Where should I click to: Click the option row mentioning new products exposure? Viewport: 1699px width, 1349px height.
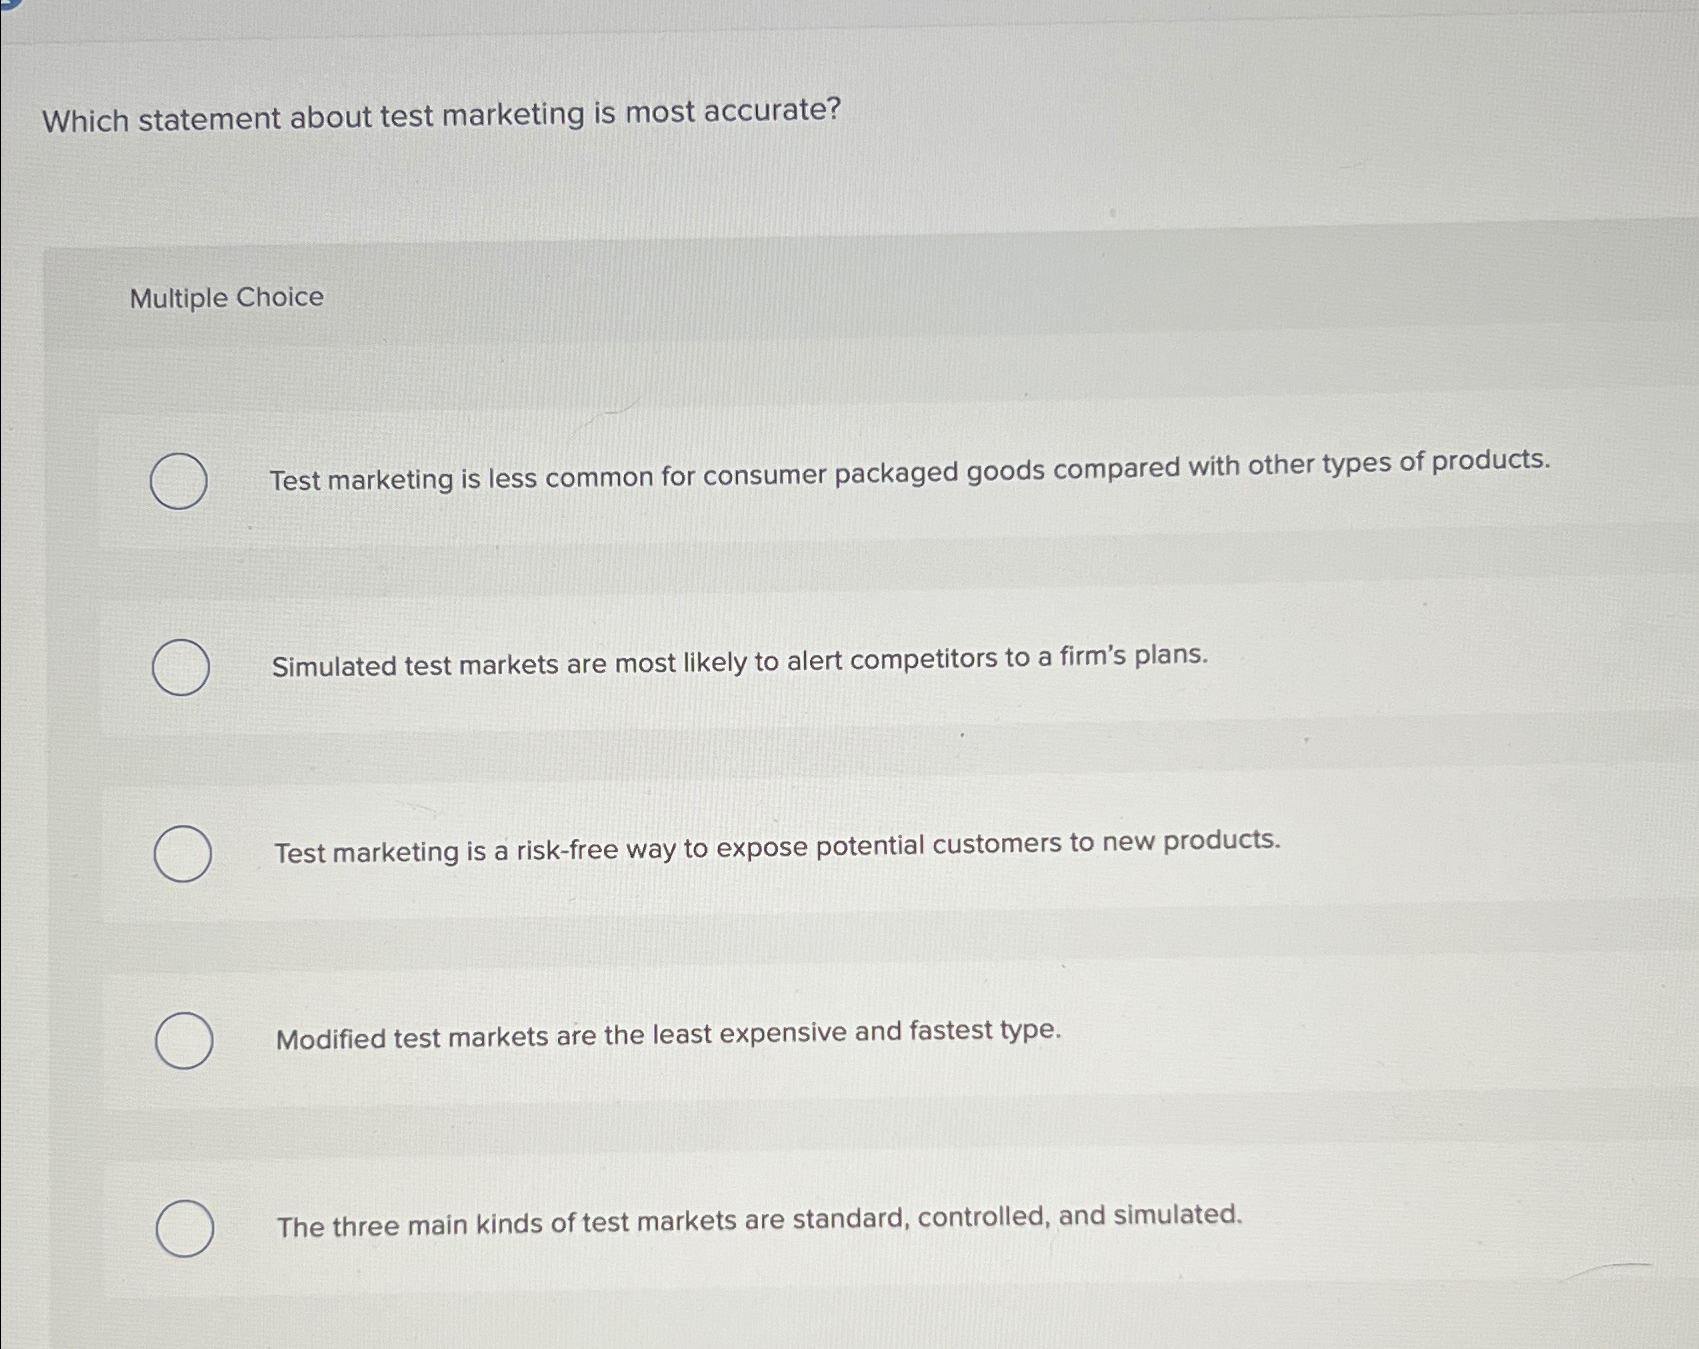point(778,845)
